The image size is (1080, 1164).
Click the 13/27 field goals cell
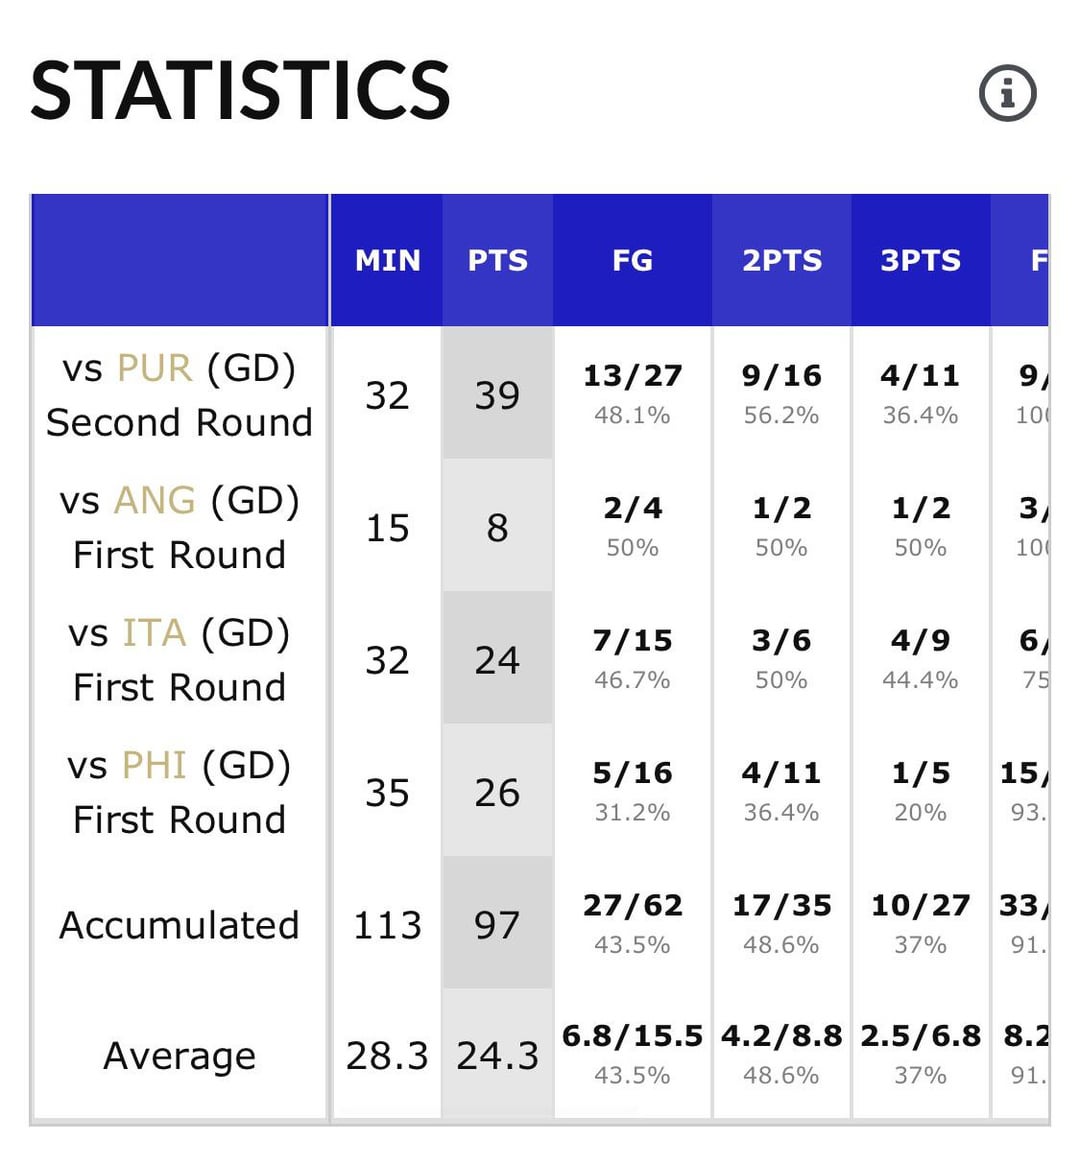click(632, 376)
